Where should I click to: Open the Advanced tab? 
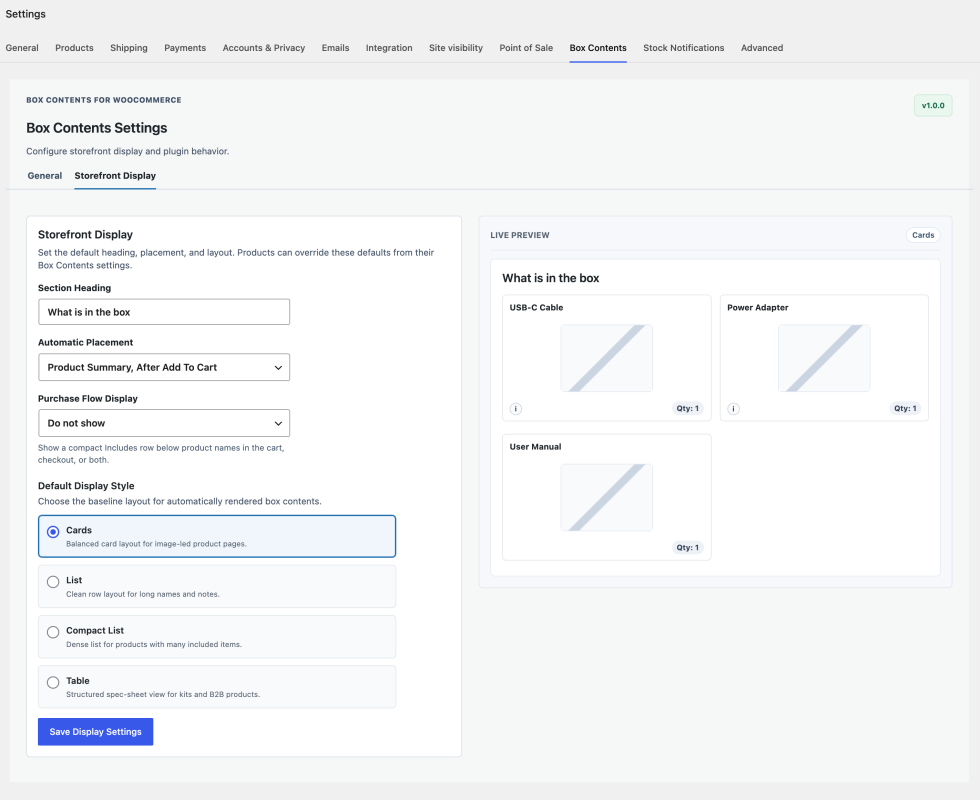click(x=762, y=48)
